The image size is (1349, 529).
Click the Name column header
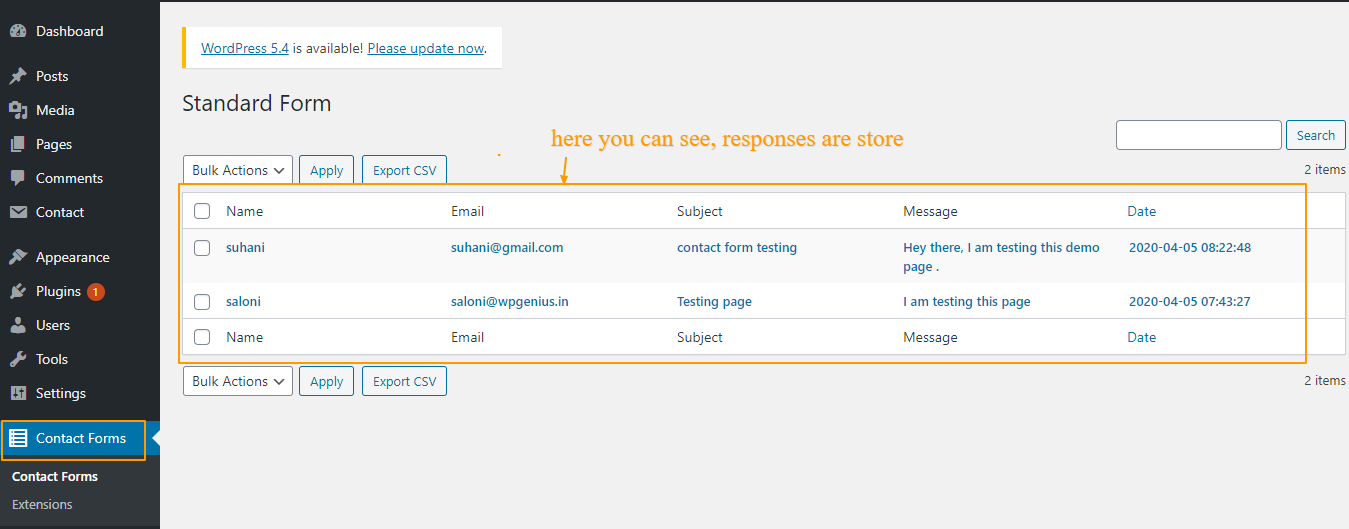[x=244, y=211]
